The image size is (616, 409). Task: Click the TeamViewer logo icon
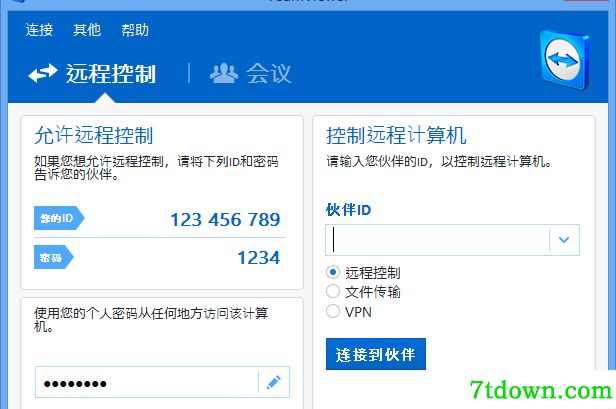[x=566, y=60]
